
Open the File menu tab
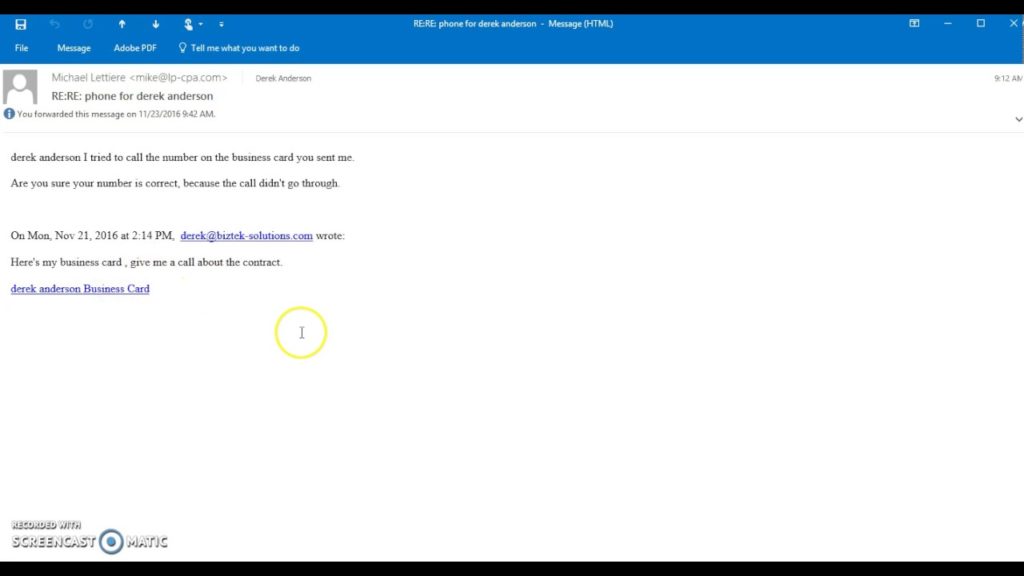click(21, 48)
